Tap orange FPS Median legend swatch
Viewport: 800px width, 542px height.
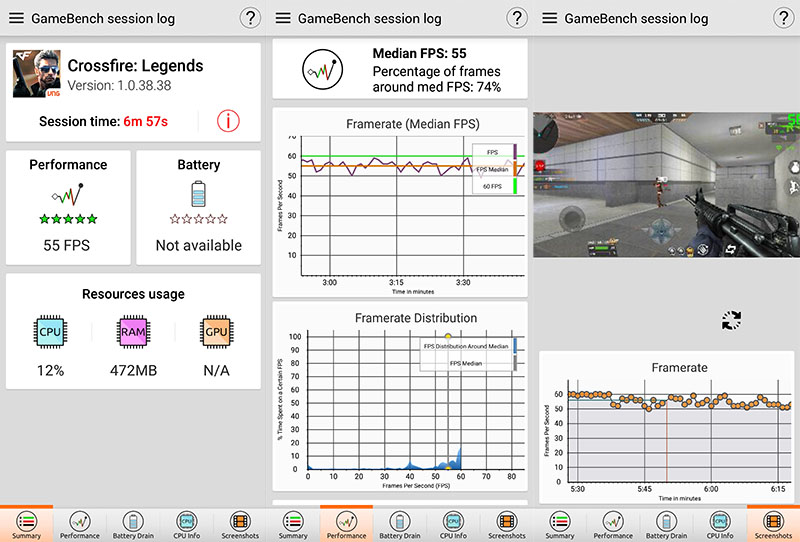tap(515, 169)
